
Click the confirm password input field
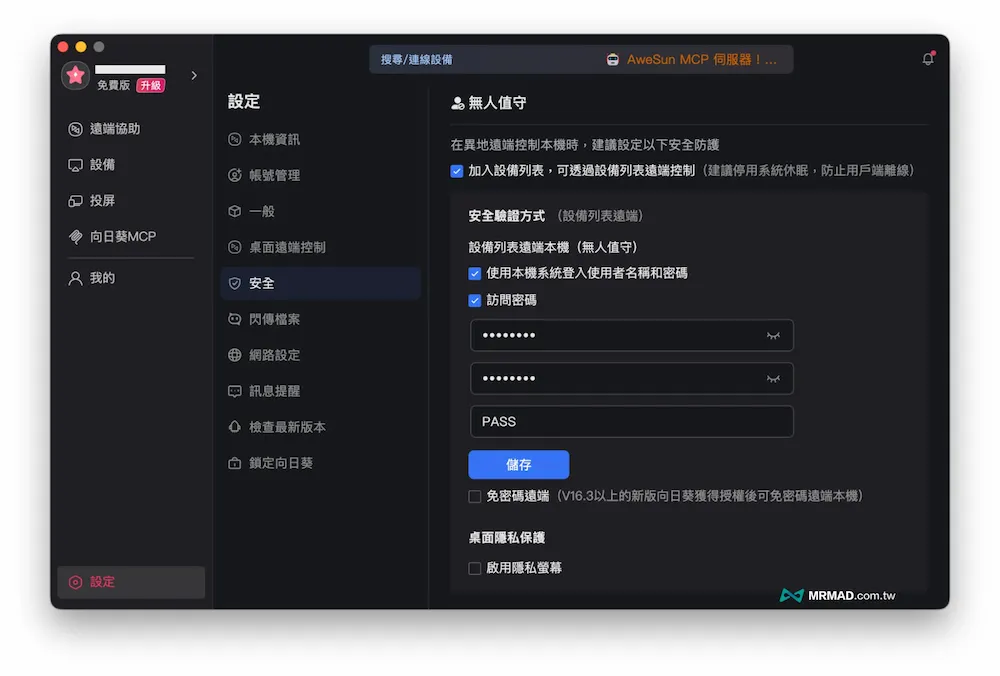tap(631, 379)
